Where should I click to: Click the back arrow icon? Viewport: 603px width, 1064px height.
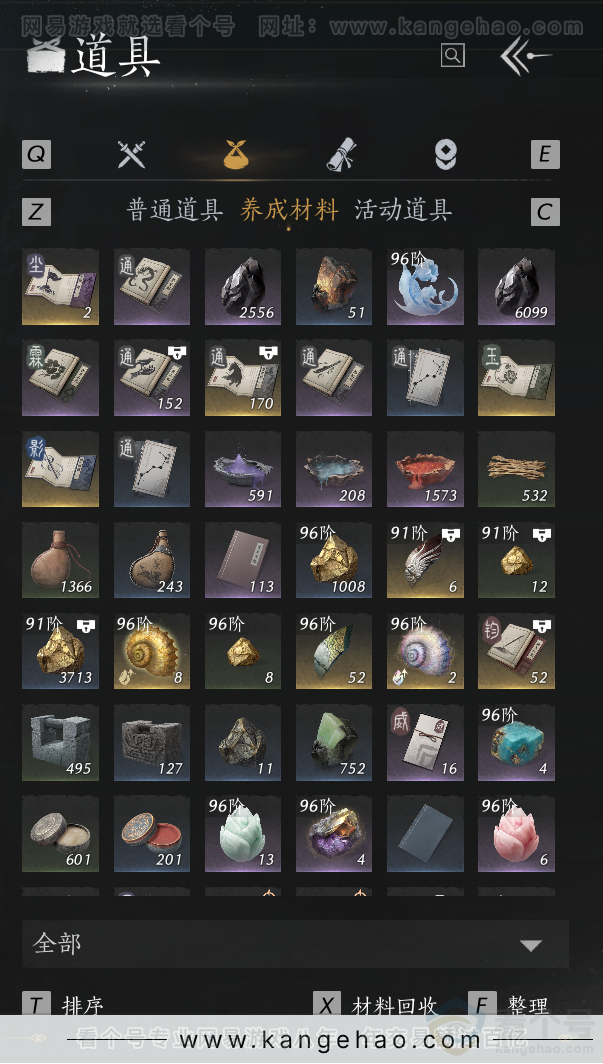(525, 56)
